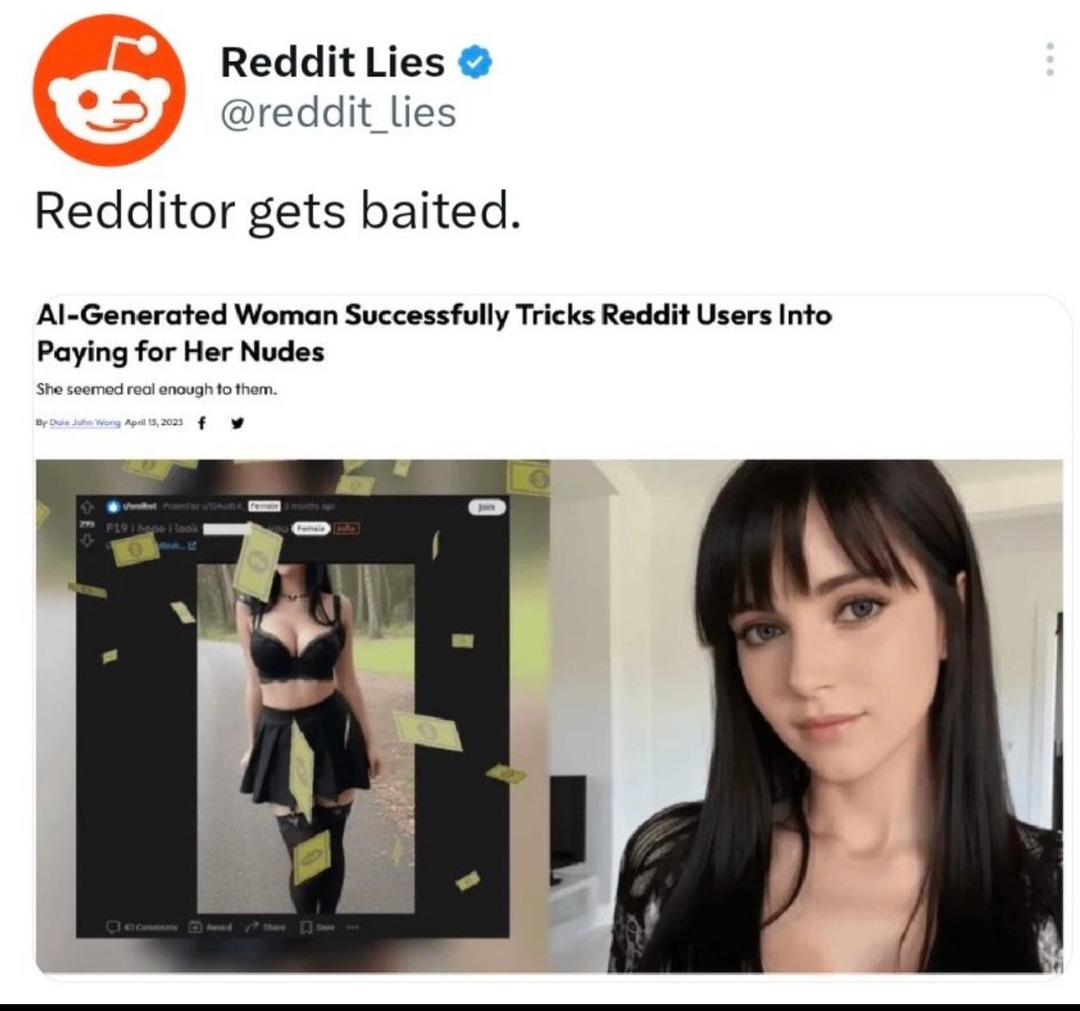
Task: Upvote the embedded Reddit post
Action: 87,506
